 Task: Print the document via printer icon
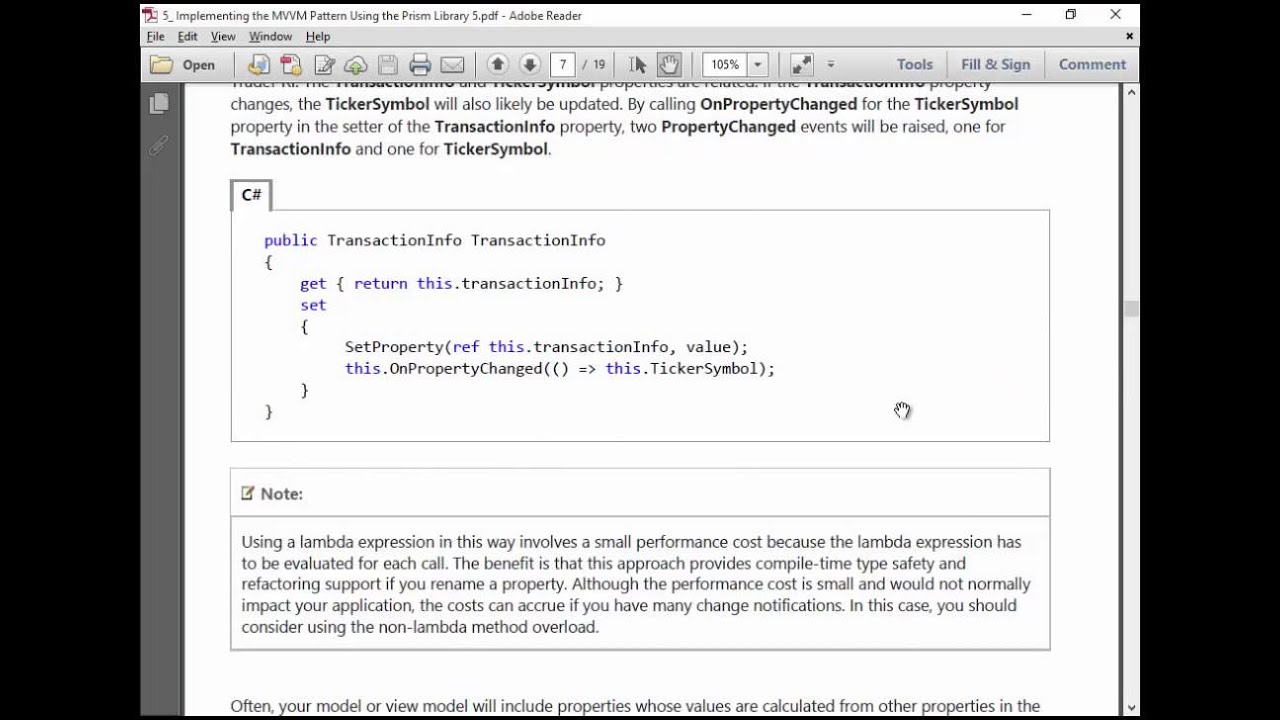[x=420, y=65]
